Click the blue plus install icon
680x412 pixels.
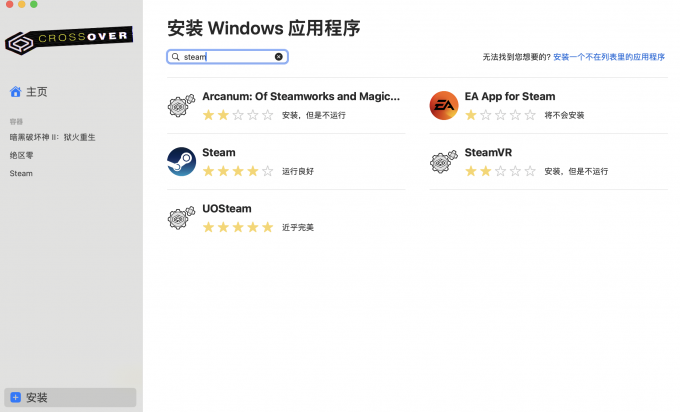(16, 397)
